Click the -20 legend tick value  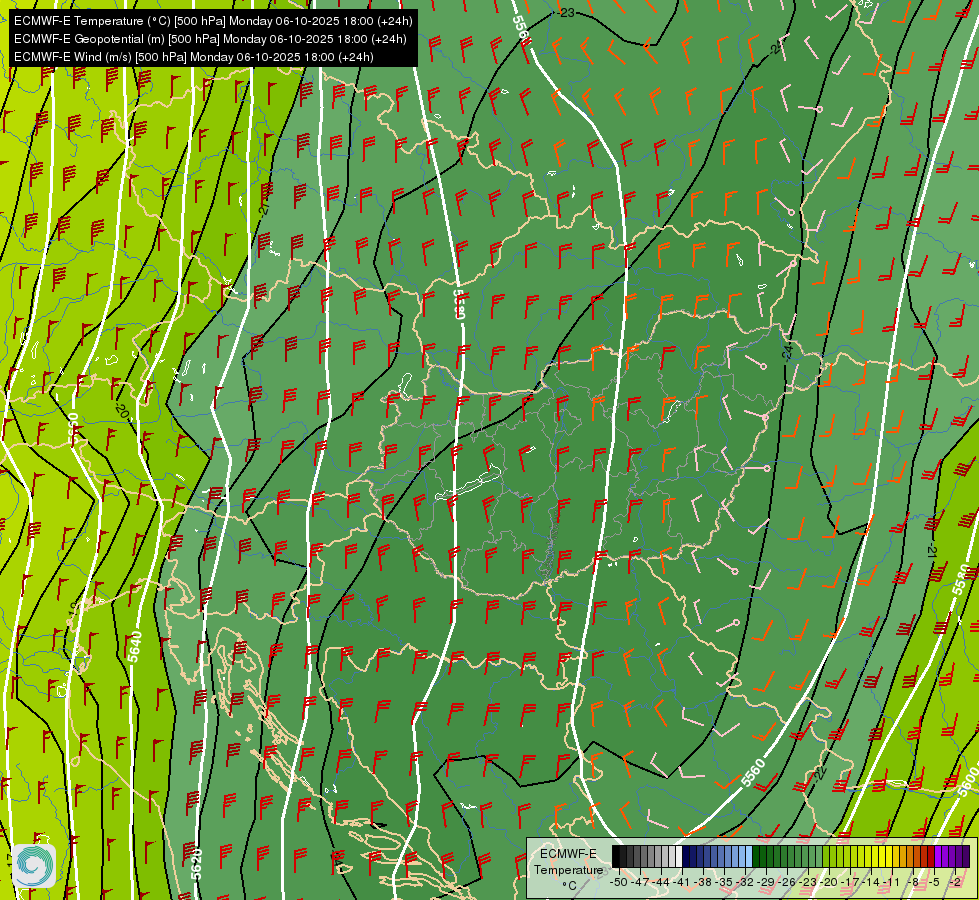pyautogui.click(x=829, y=882)
